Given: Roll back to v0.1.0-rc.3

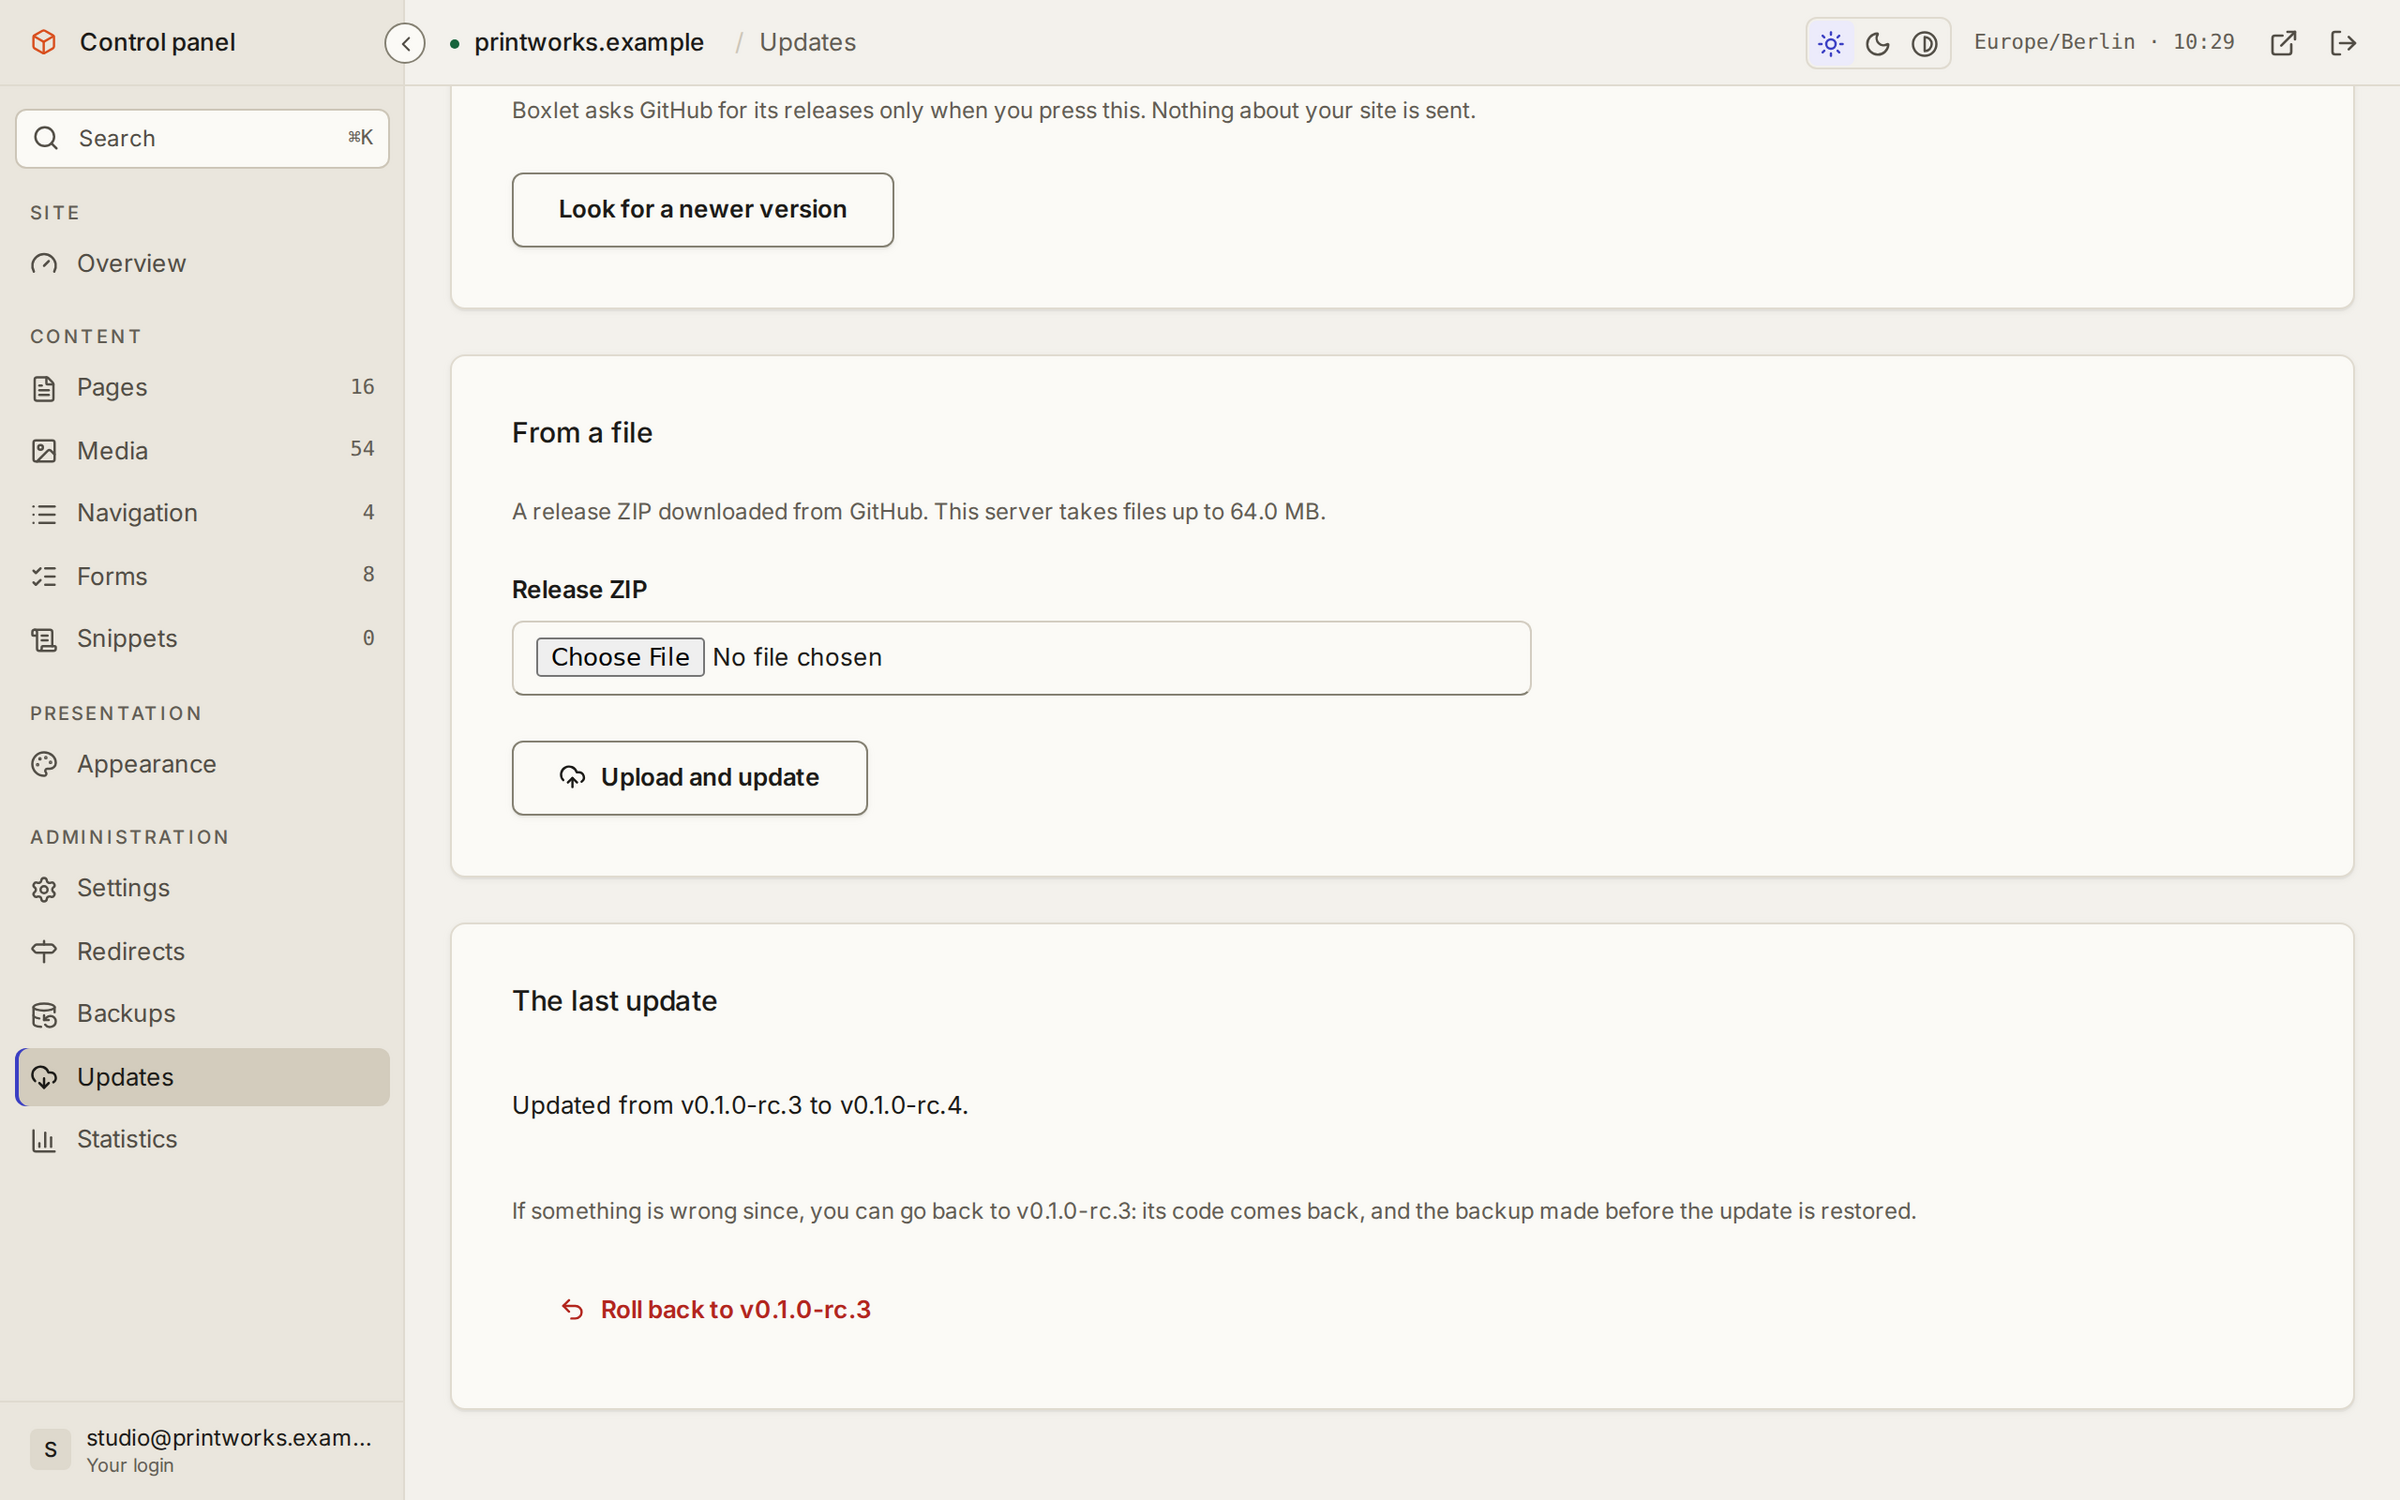Looking at the screenshot, I should tap(715, 1309).
